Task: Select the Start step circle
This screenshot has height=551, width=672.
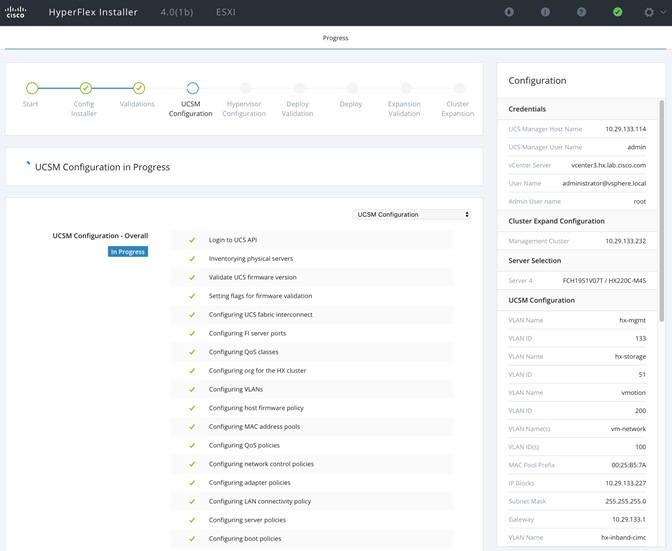Action: click(x=32, y=88)
